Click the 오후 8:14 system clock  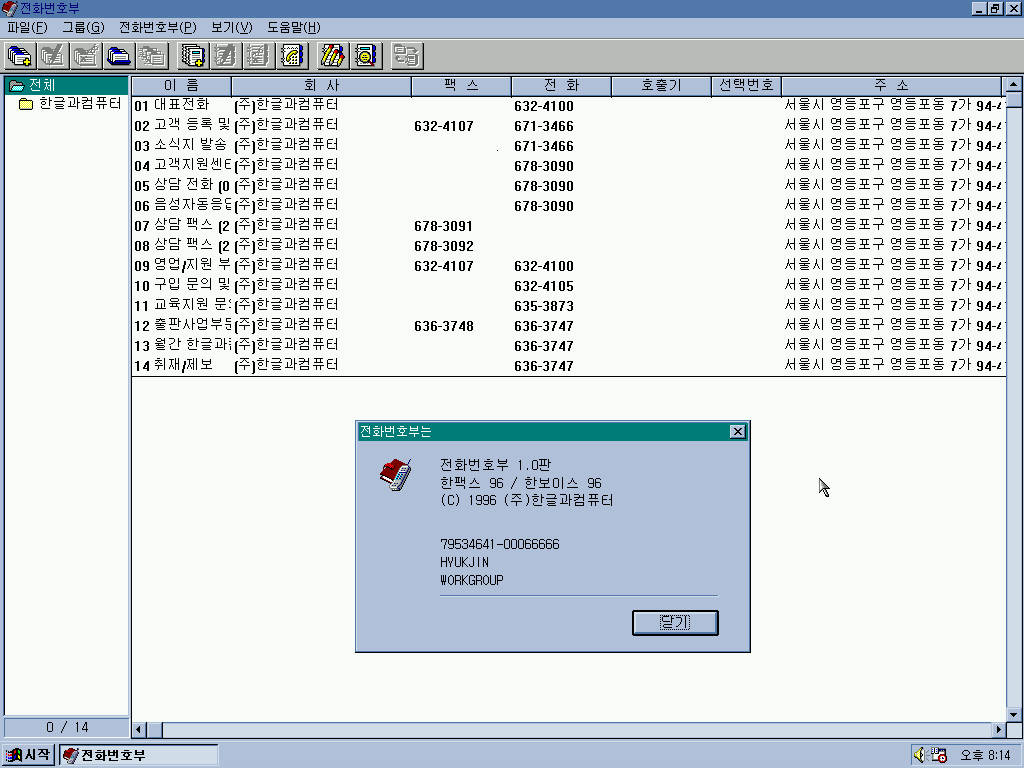[x=985, y=756]
